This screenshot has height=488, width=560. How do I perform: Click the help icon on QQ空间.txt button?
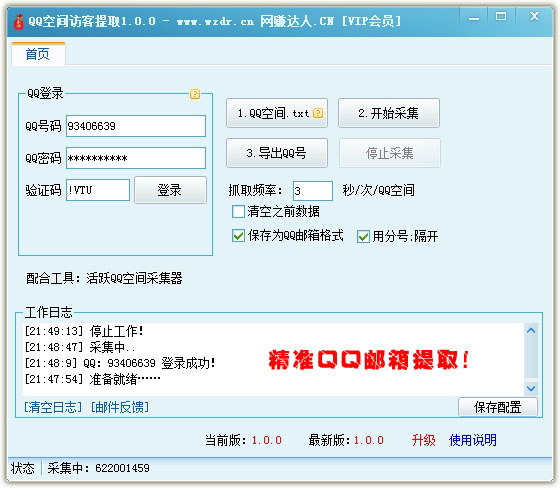[318, 113]
